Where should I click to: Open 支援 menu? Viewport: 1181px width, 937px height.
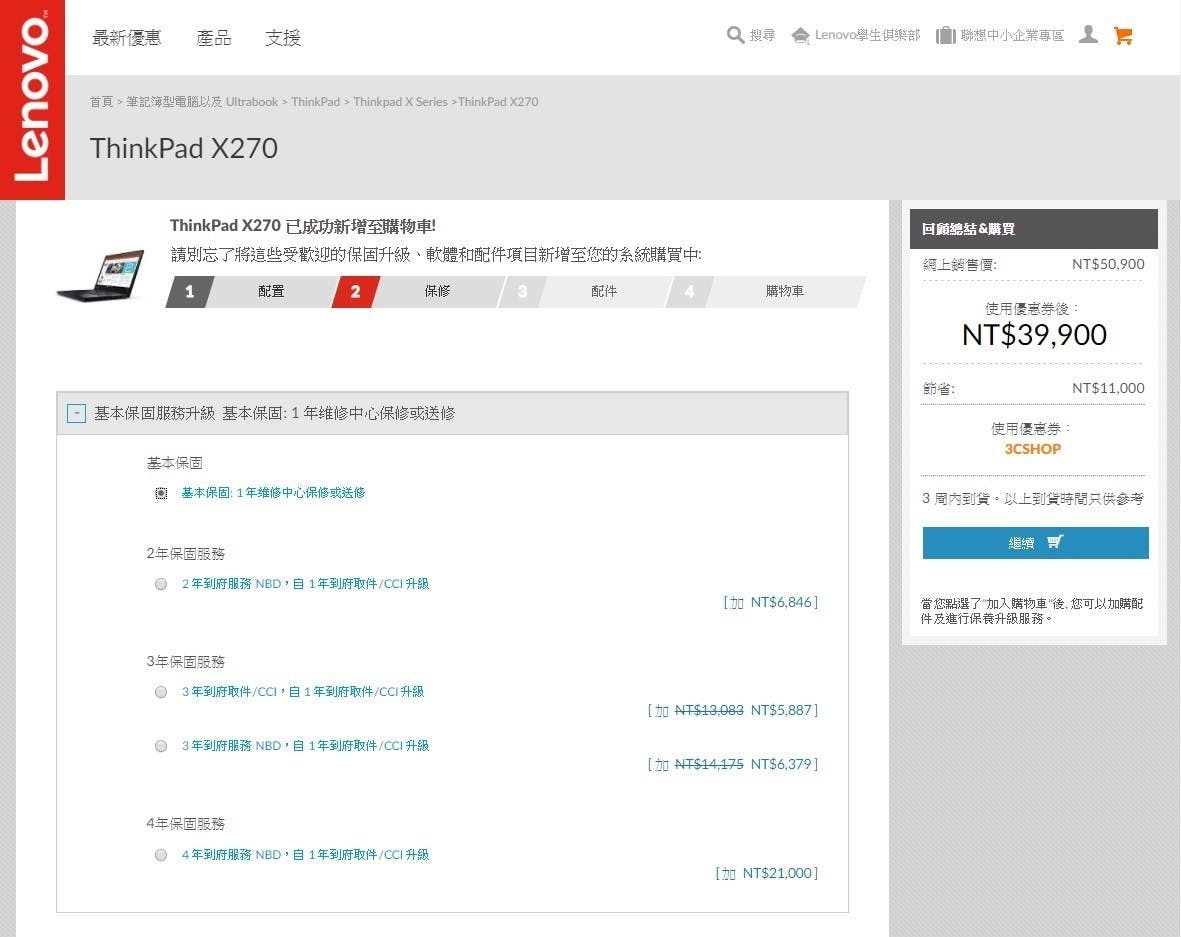pyautogui.click(x=283, y=38)
